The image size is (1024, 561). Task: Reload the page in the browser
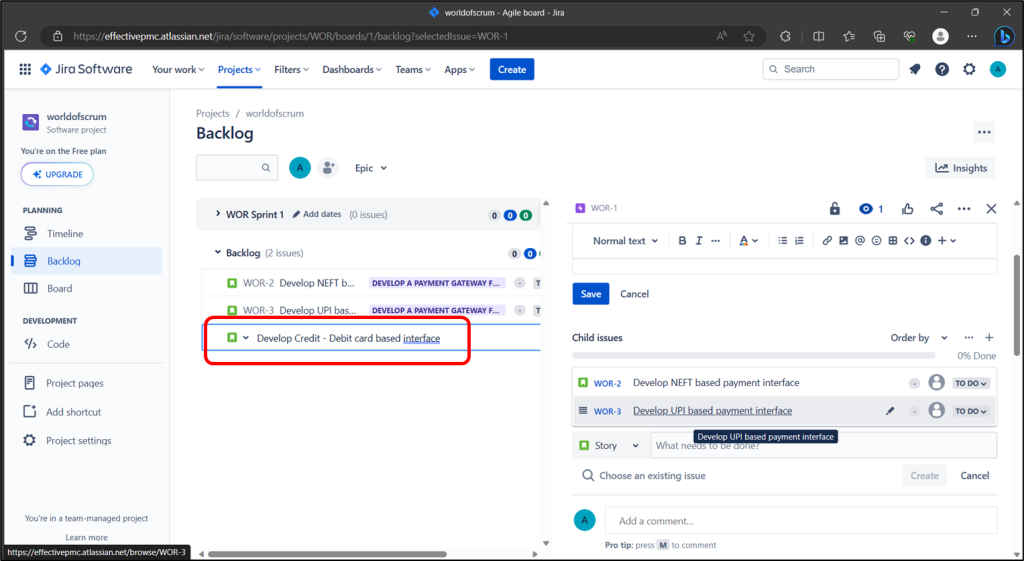(21, 37)
